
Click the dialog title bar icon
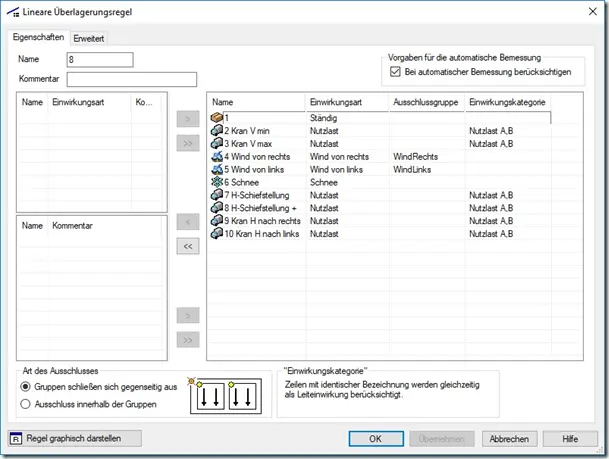click(x=13, y=12)
